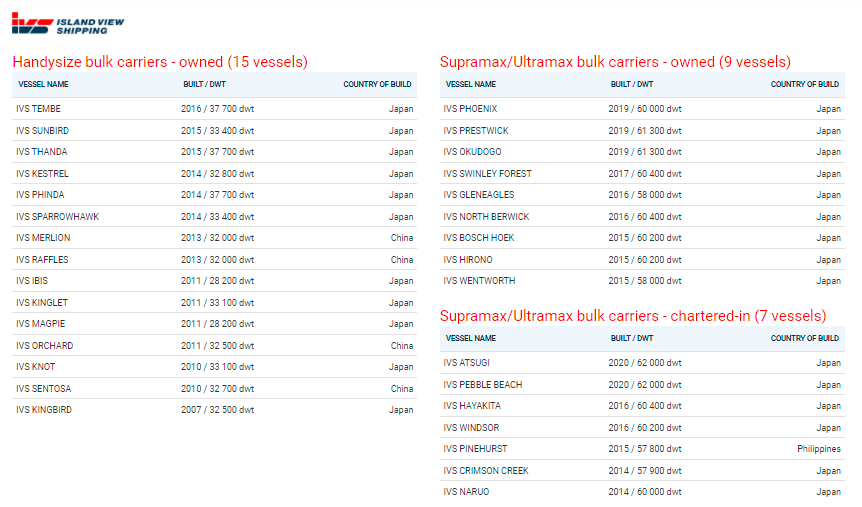This screenshot has width=862, height=507.
Task: Click COUNTRY OF BUILD header in Handysize table
Action: 377,84
